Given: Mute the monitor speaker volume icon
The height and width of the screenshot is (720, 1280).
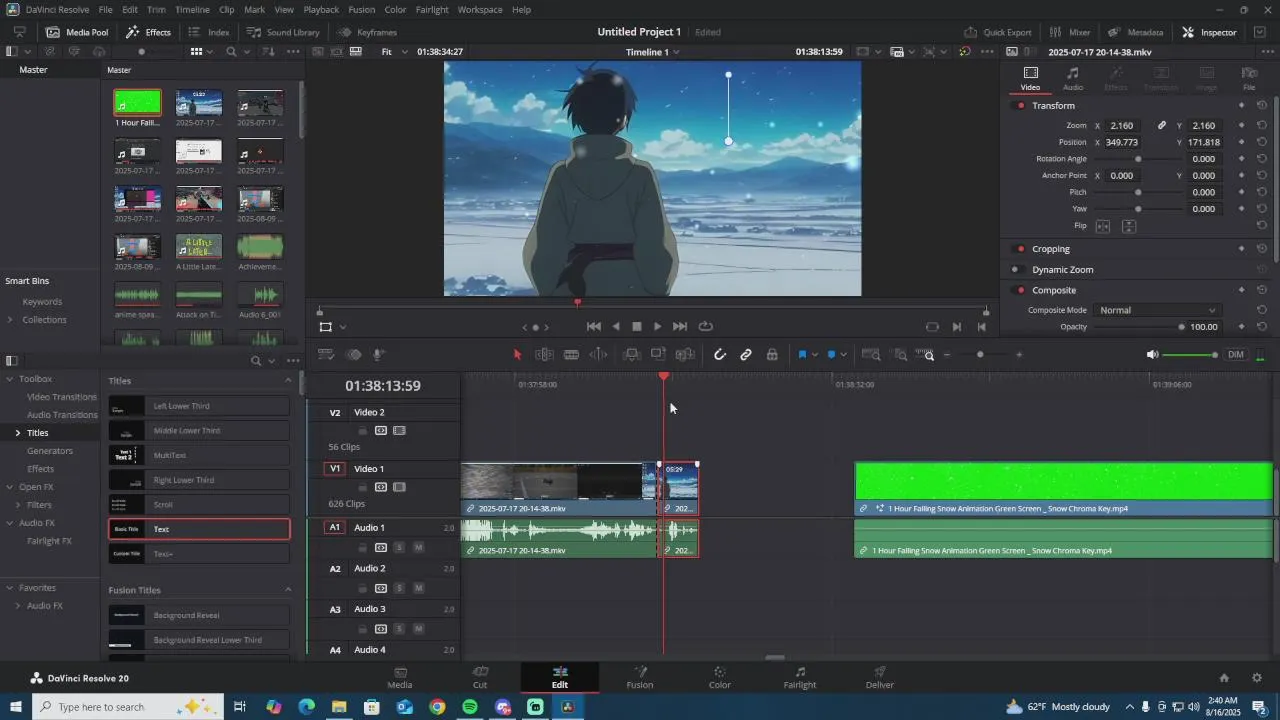Looking at the screenshot, I should coord(1152,355).
